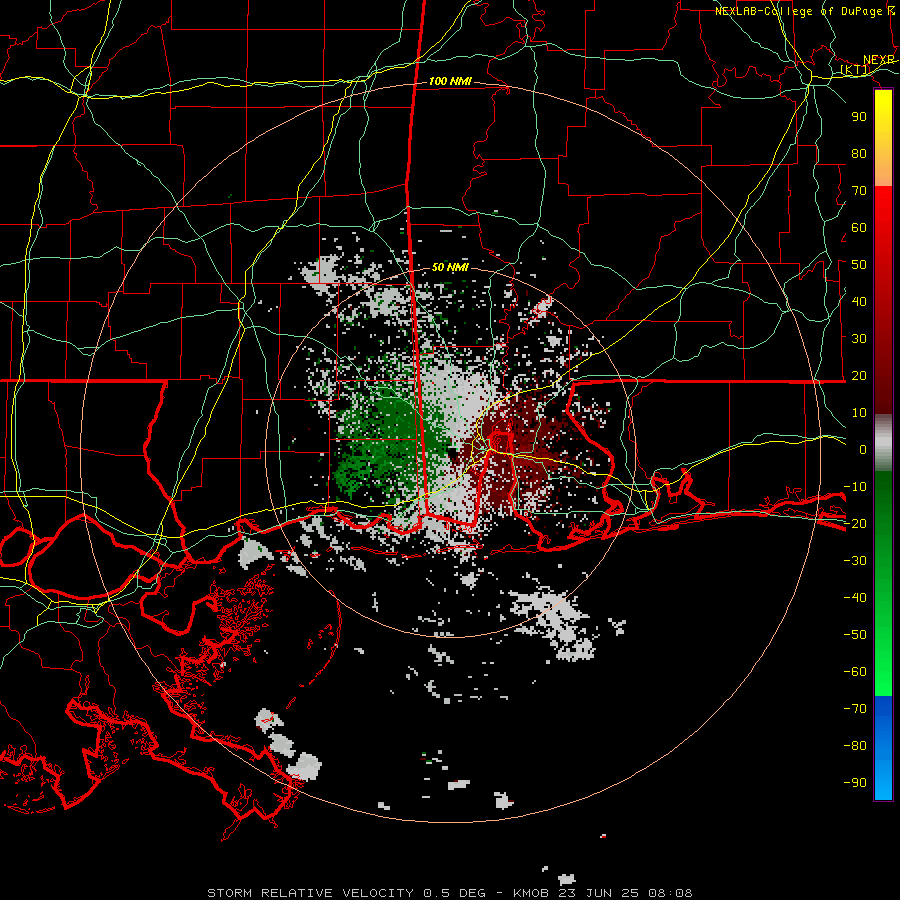
Task: Click the 50 NMI range ring label
Action: click(x=450, y=267)
